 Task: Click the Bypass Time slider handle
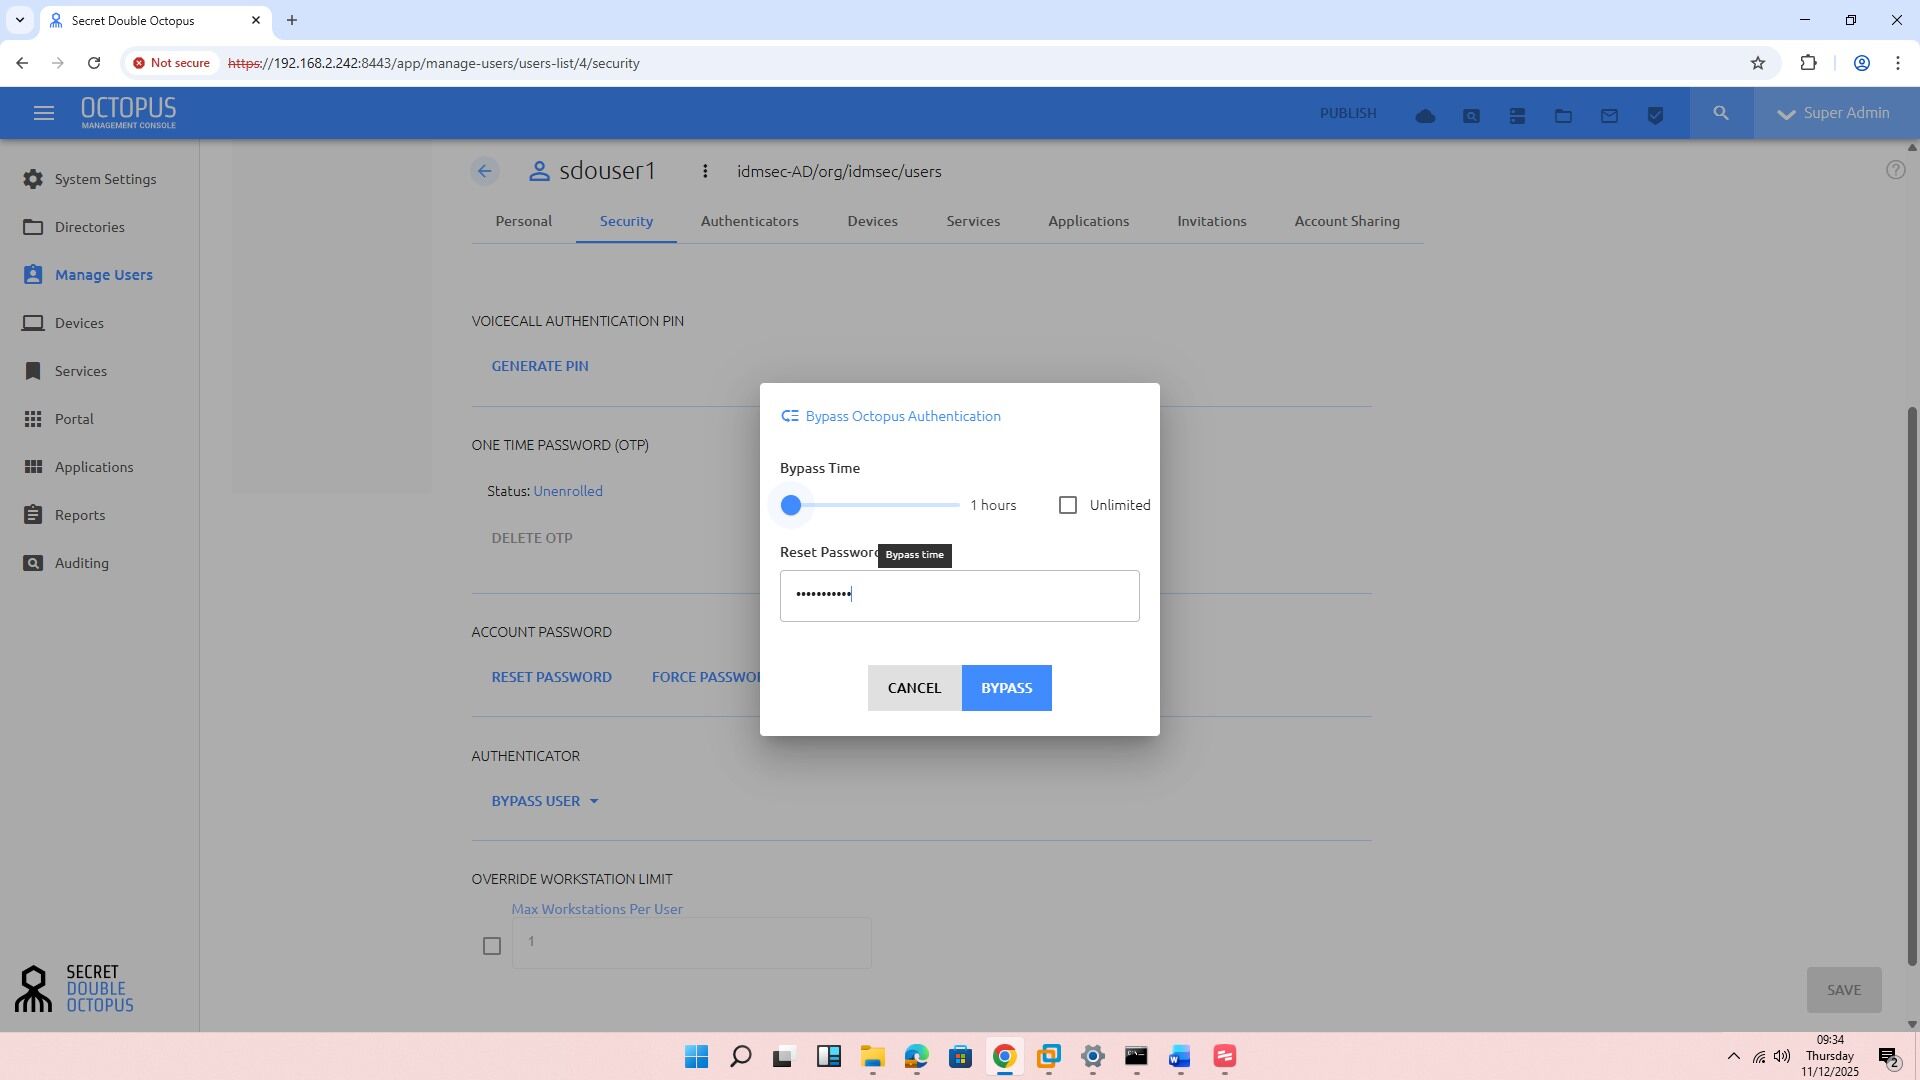pos(791,505)
